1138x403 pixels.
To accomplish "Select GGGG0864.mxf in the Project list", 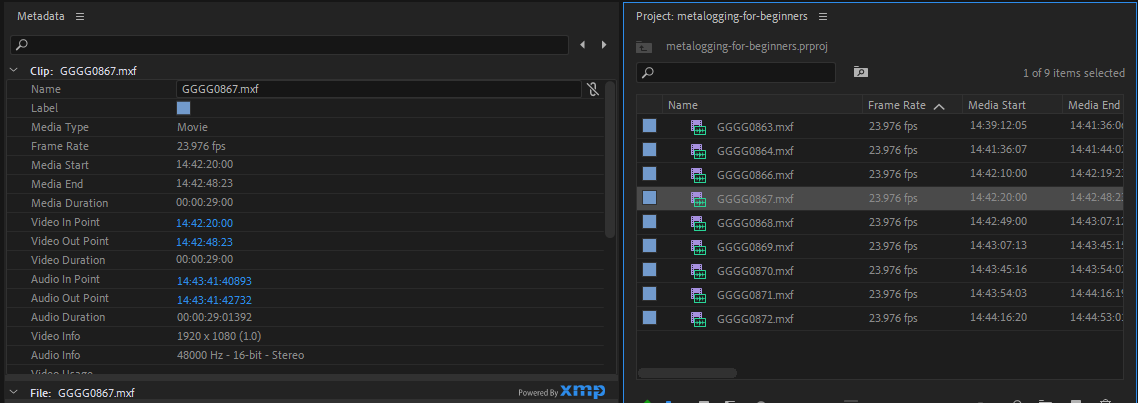I will click(x=755, y=151).
